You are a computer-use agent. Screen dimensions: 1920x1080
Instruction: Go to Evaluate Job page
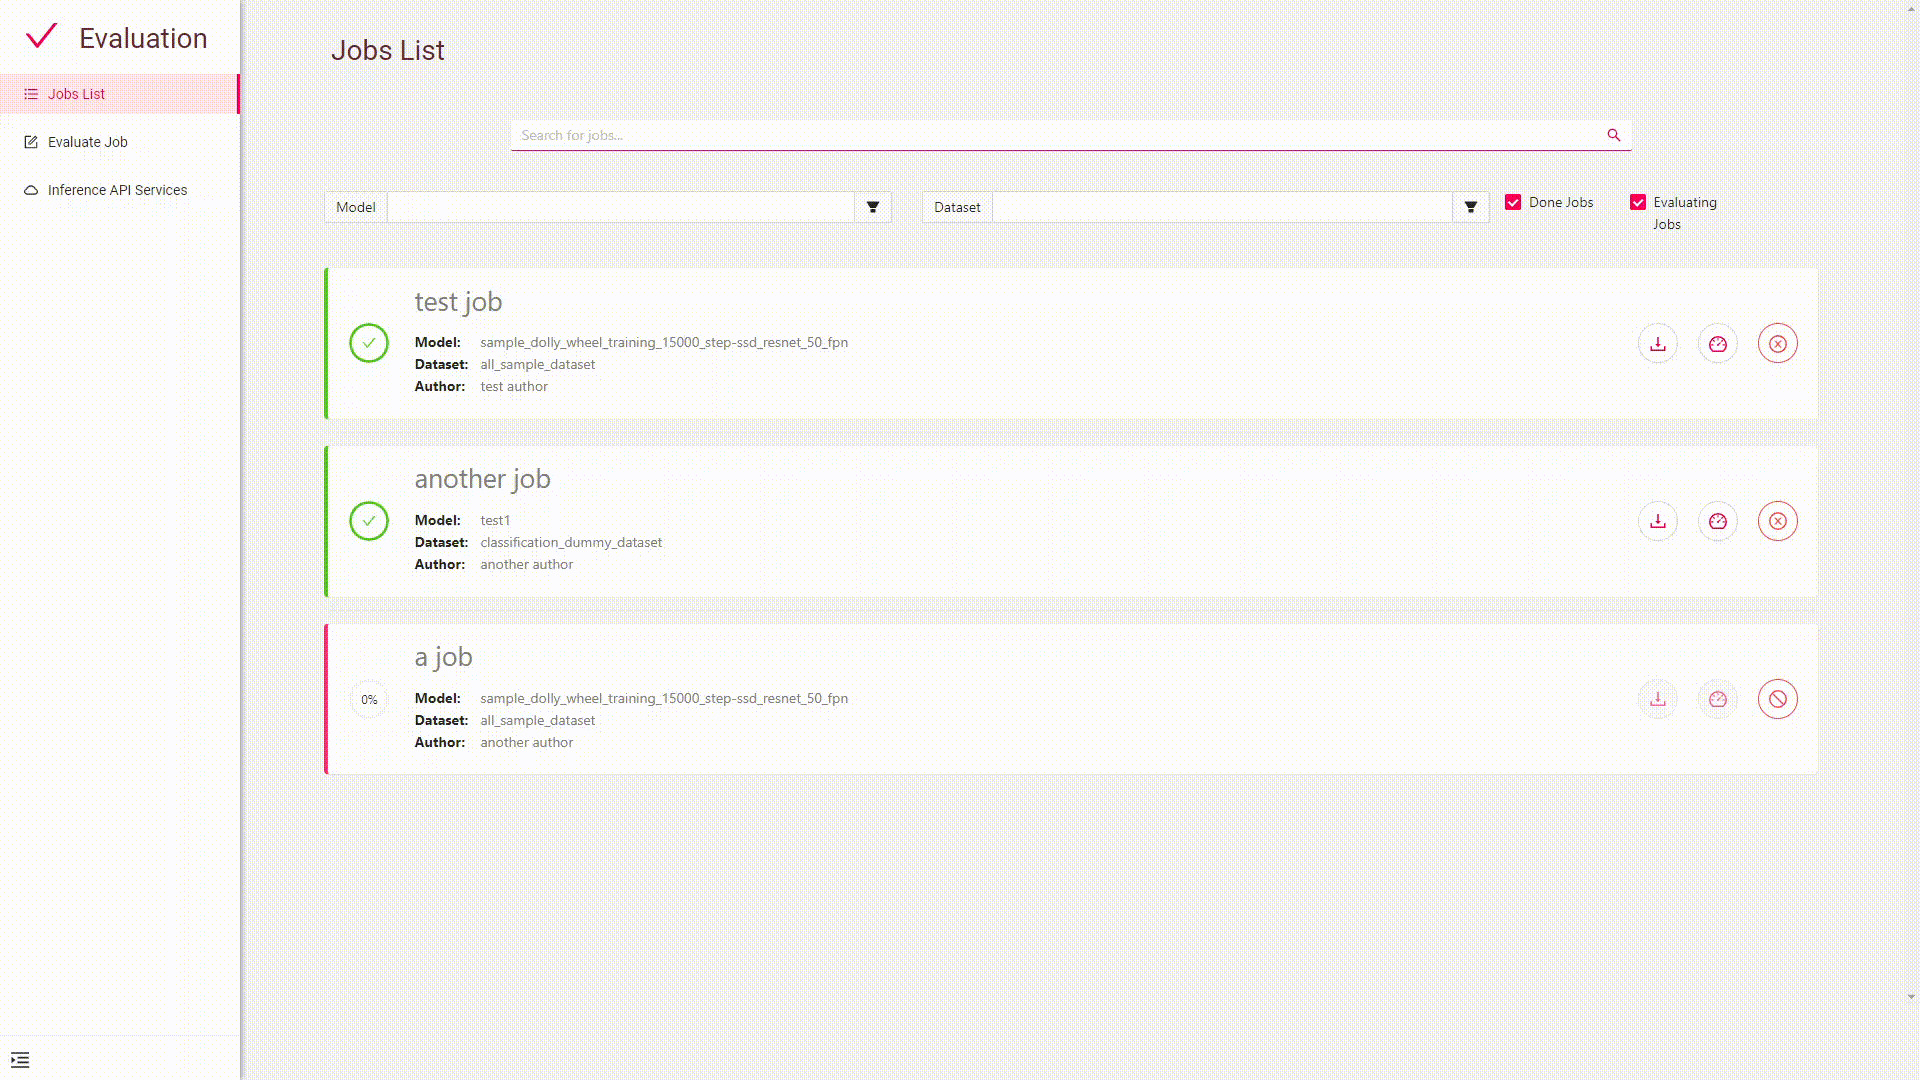point(88,142)
